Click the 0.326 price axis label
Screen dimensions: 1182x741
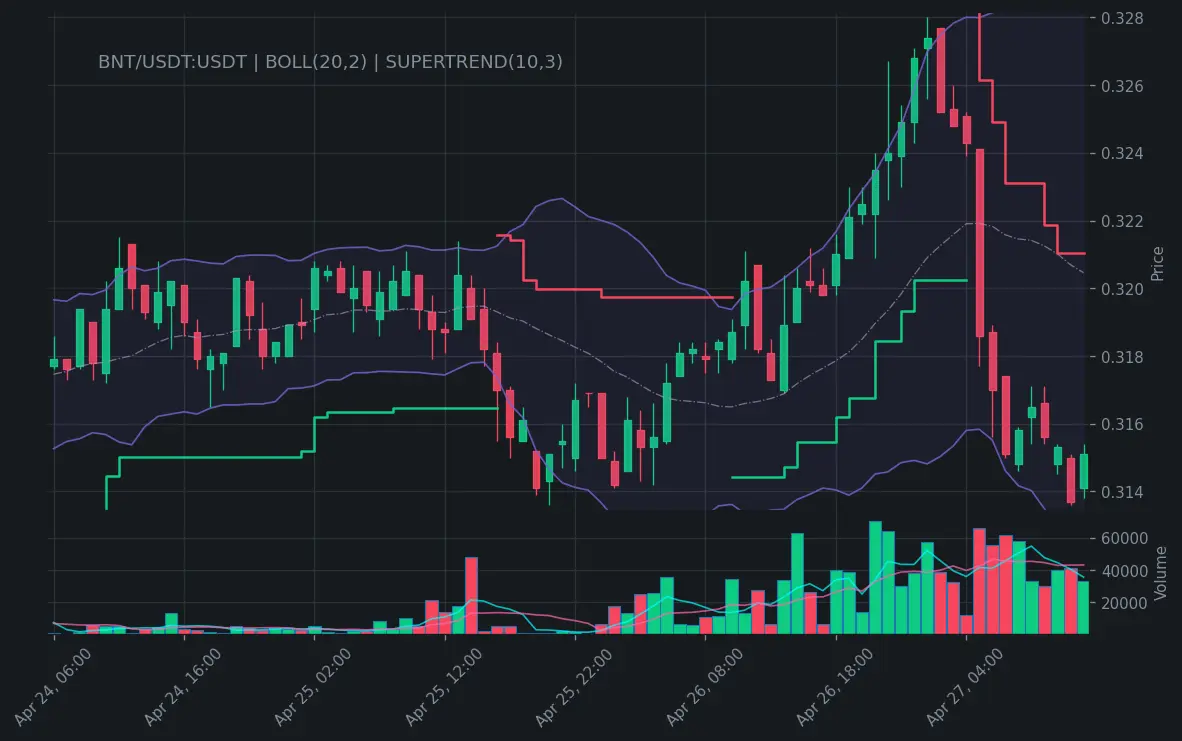tap(1122, 86)
